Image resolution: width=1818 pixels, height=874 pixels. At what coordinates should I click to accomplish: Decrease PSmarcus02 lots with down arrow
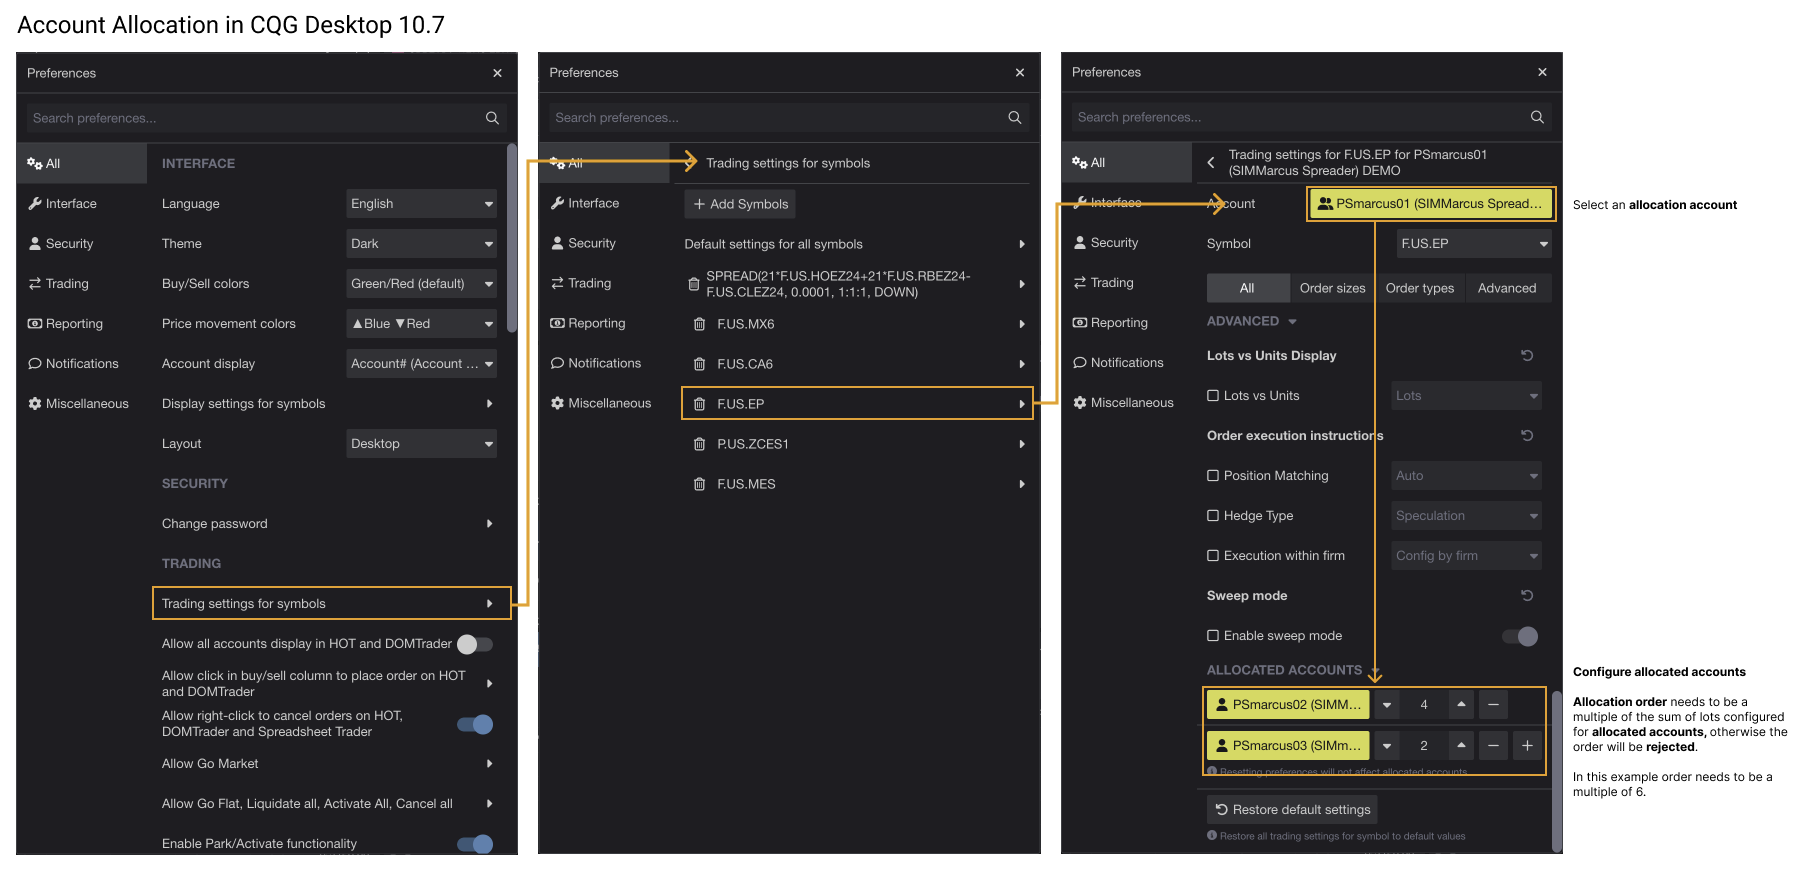tap(1387, 705)
